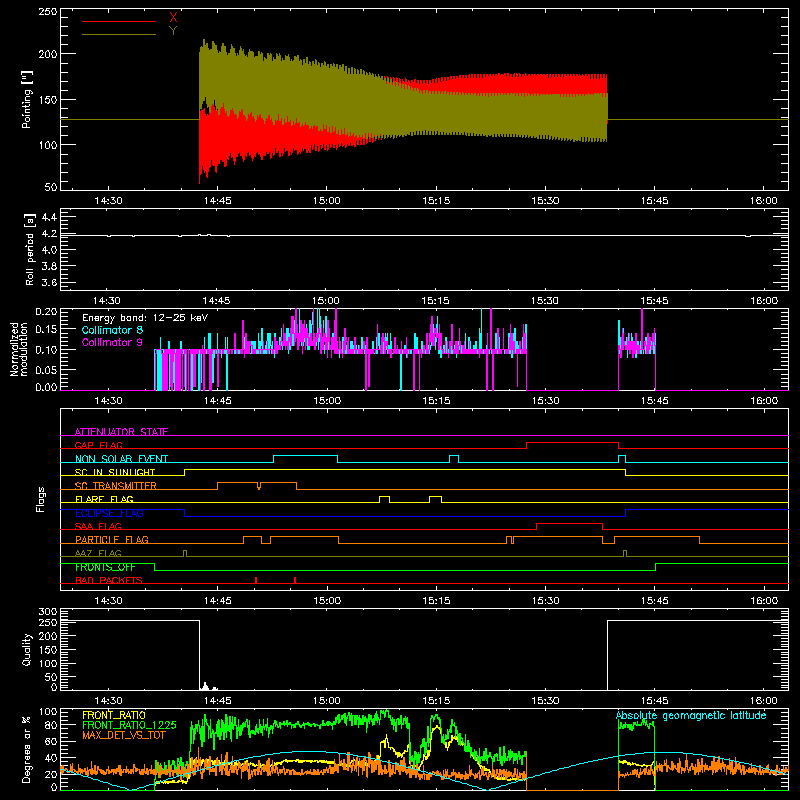The image size is (800, 800).
Task: Click the '300' tick on the Quality axis
Action: point(48,611)
